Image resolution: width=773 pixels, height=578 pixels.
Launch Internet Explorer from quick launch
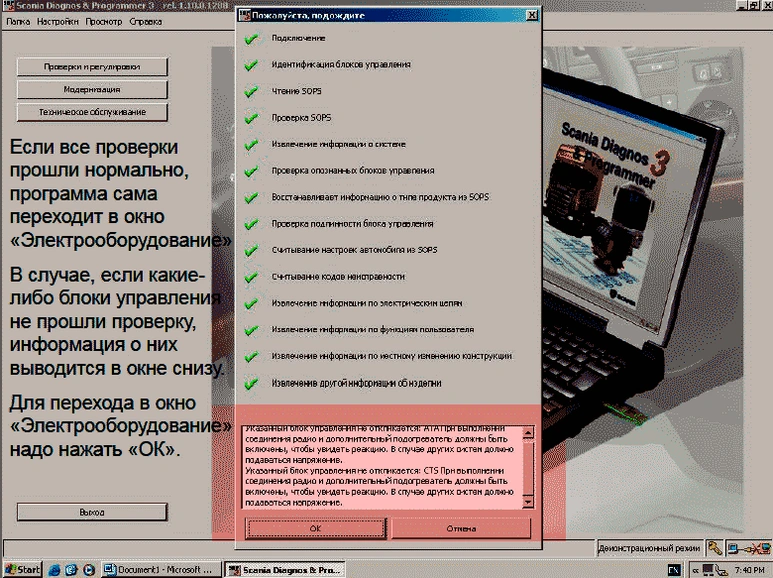coord(53,570)
